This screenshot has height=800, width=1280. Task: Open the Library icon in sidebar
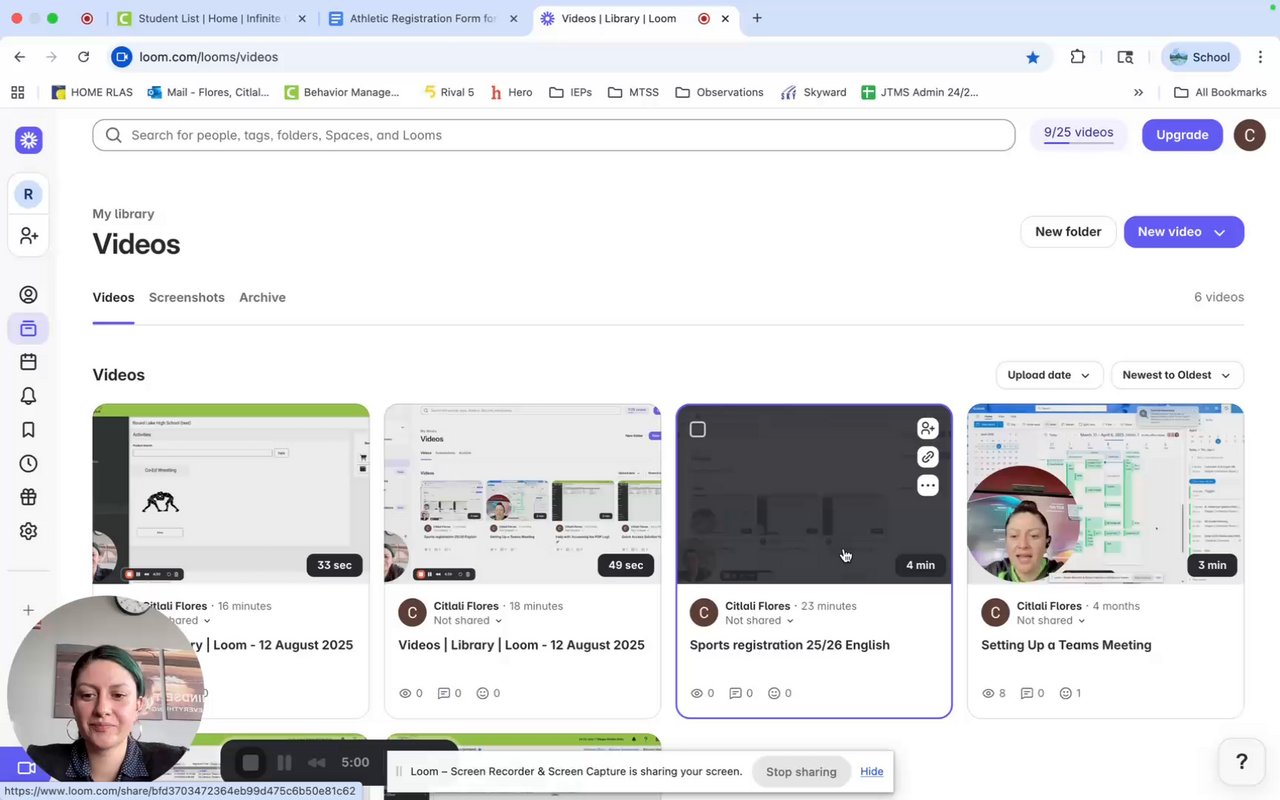(28, 328)
